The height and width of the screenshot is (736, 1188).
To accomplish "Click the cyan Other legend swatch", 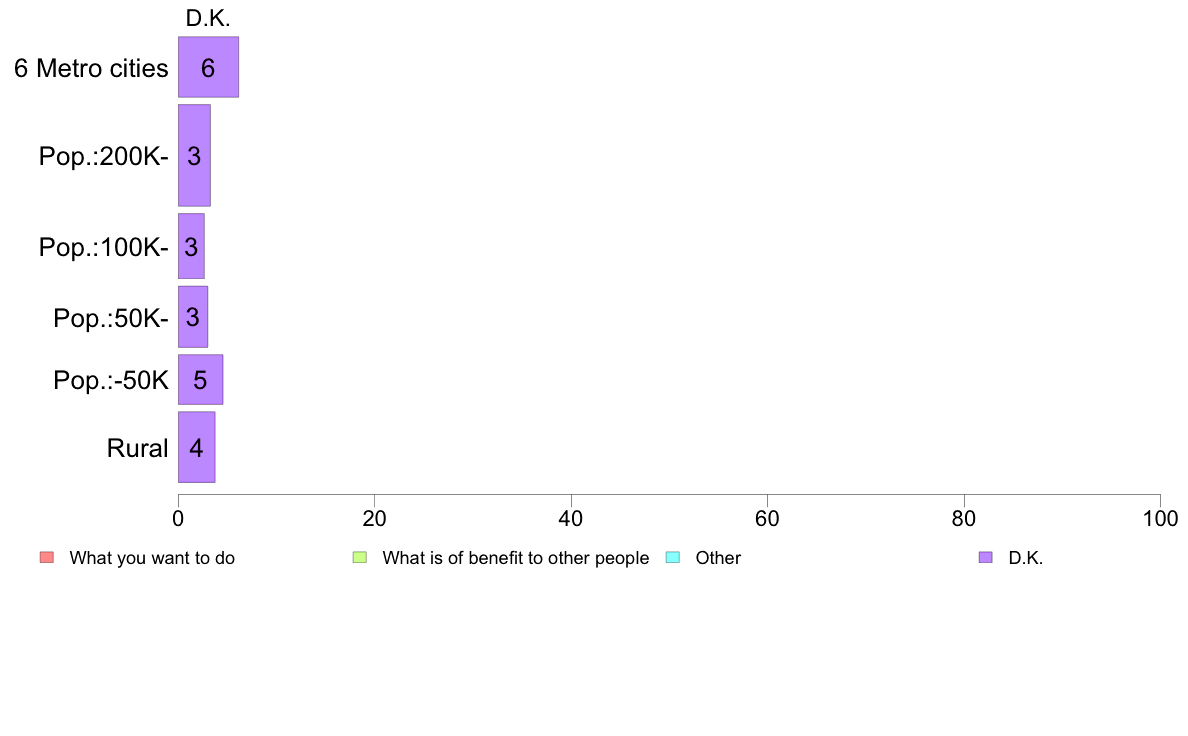I will 673,558.
